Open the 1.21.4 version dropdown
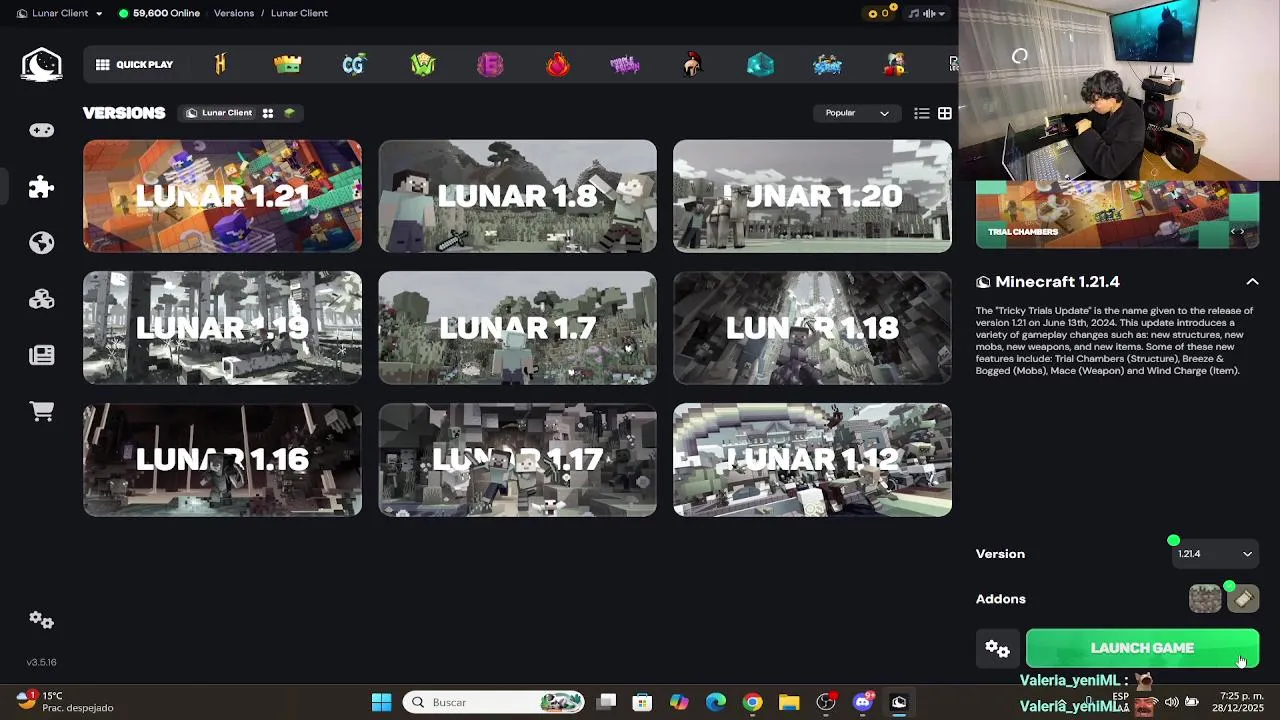Screen dimensions: 1280x720 click(1214, 554)
